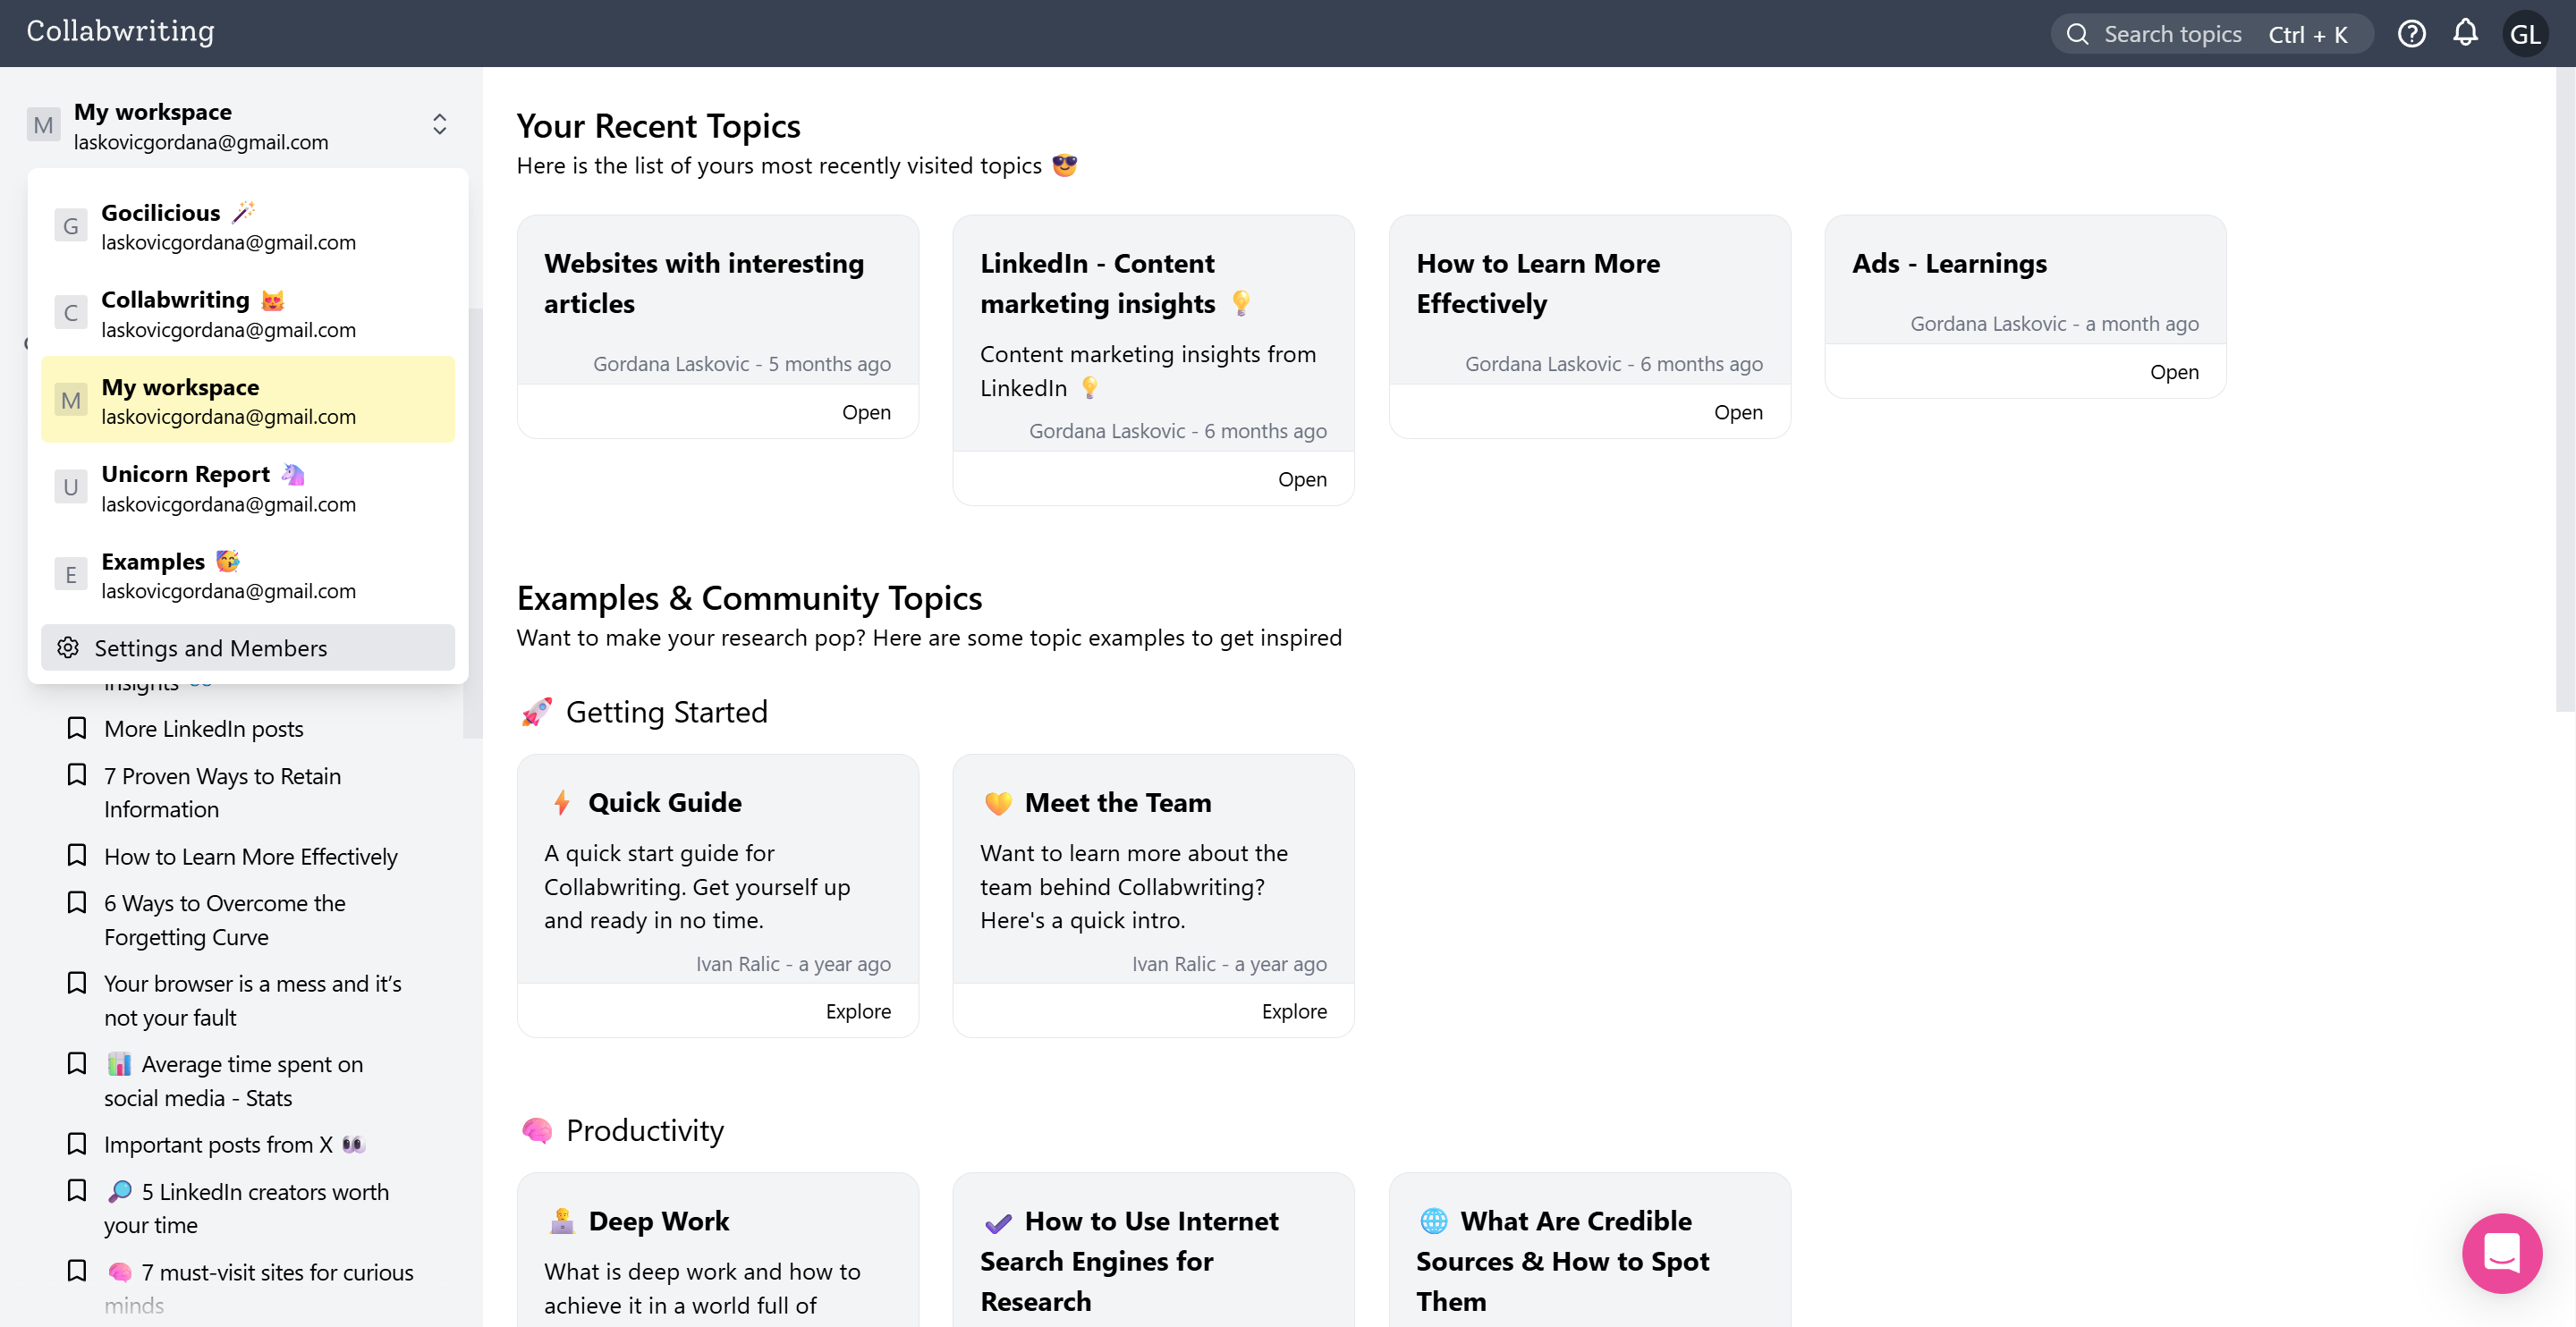This screenshot has width=2576, height=1327.
Task: Click the page vertical scrollbar
Action: [2566, 390]
